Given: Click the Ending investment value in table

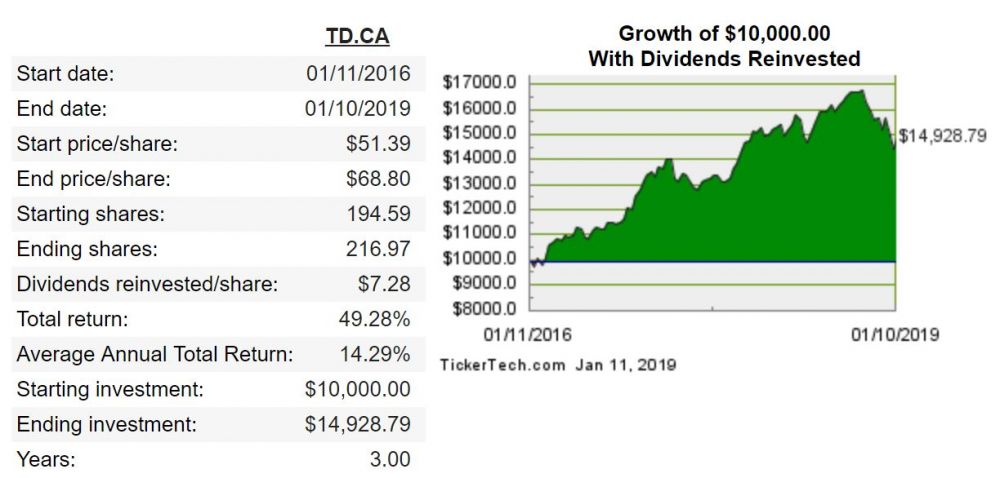Looking at the screenshot, I should click(x=357, y=424).
